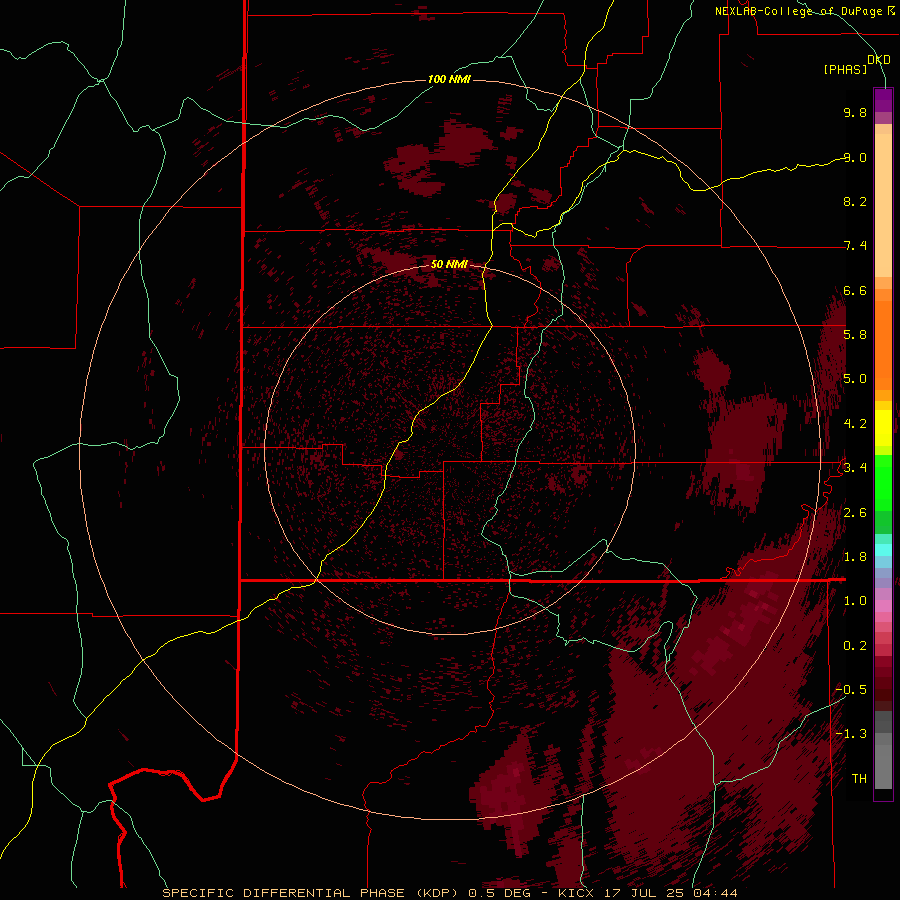Screen dimensions: 900x900
Task: Click the 1.0 legend scale value
Action: [855, 601]
